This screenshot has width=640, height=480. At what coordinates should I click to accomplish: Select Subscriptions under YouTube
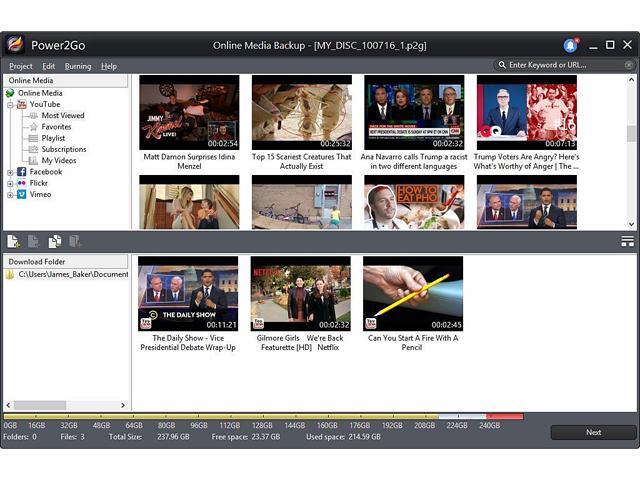pos(64,149)
